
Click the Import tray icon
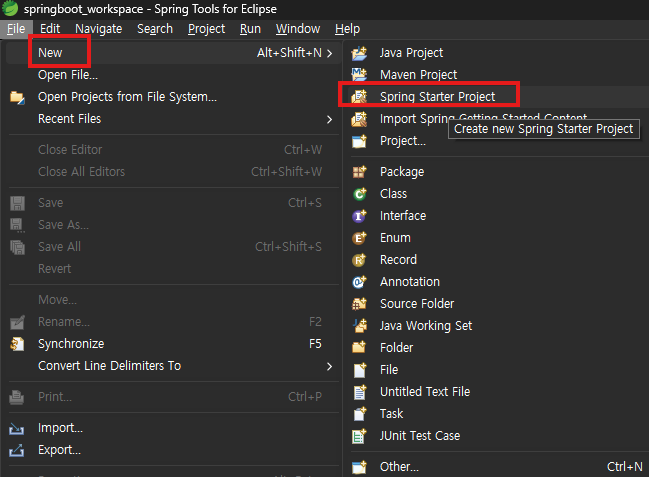[x=17, y=429]
